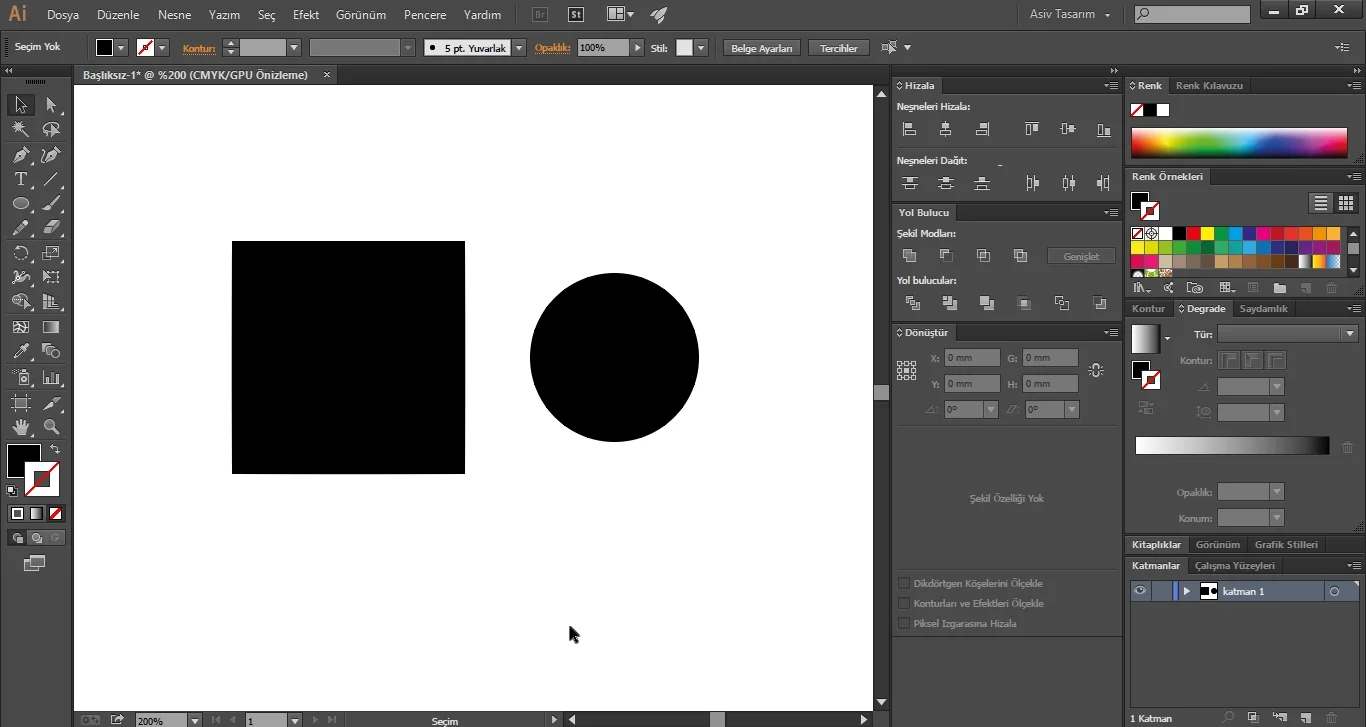Open the Asiv Tasarım workspace dropdown
1366x727 pixels.
1070,15
